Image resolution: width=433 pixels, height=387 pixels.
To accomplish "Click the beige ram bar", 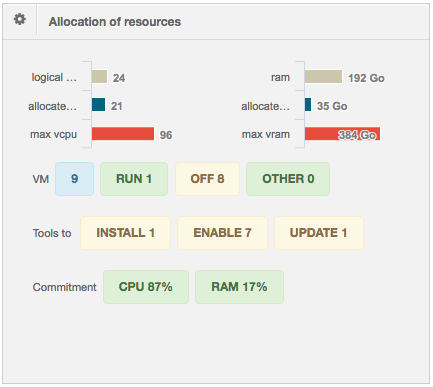I will [x=323, y=76].
